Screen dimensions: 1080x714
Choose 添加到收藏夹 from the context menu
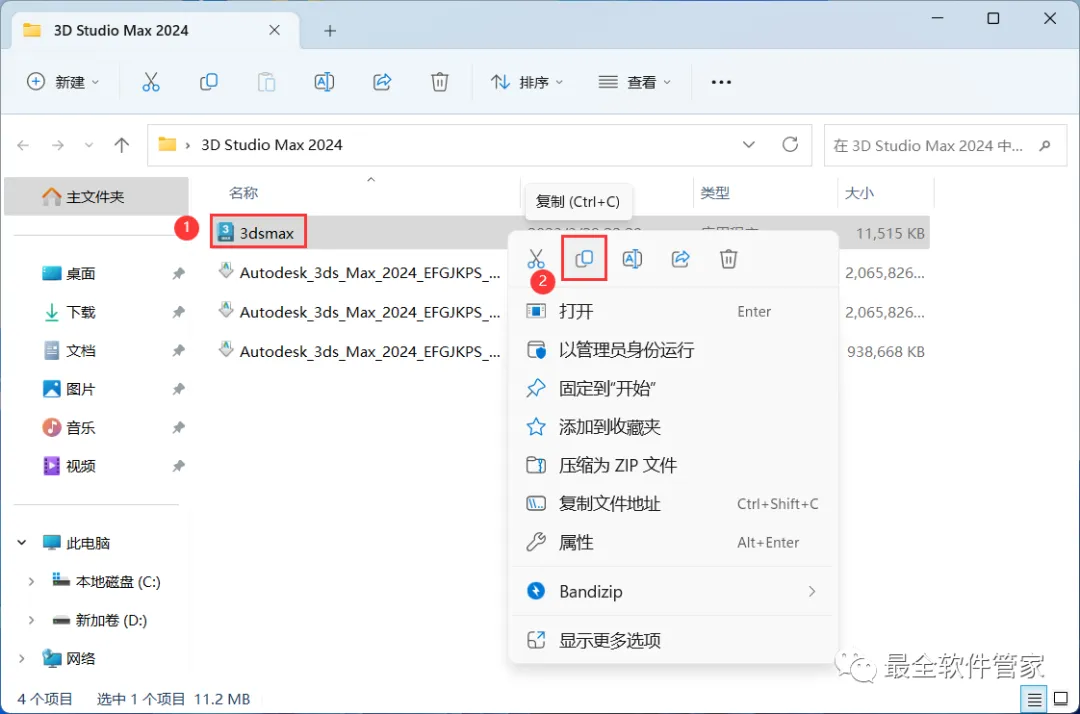673,427
